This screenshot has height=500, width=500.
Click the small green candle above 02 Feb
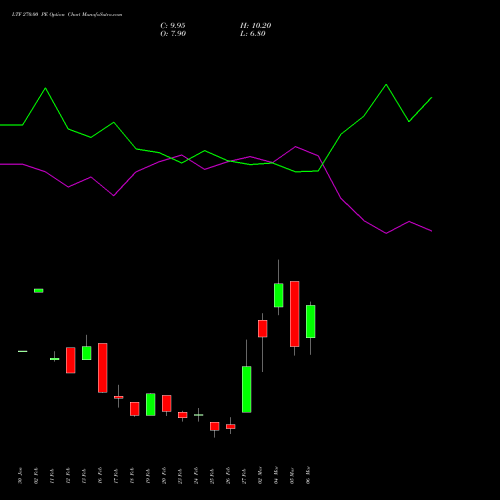point(39,291)
